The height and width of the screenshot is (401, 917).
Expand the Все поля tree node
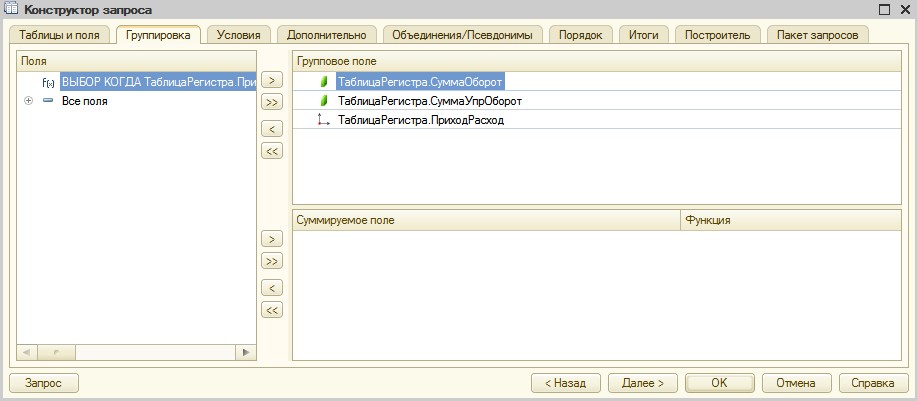28,101
